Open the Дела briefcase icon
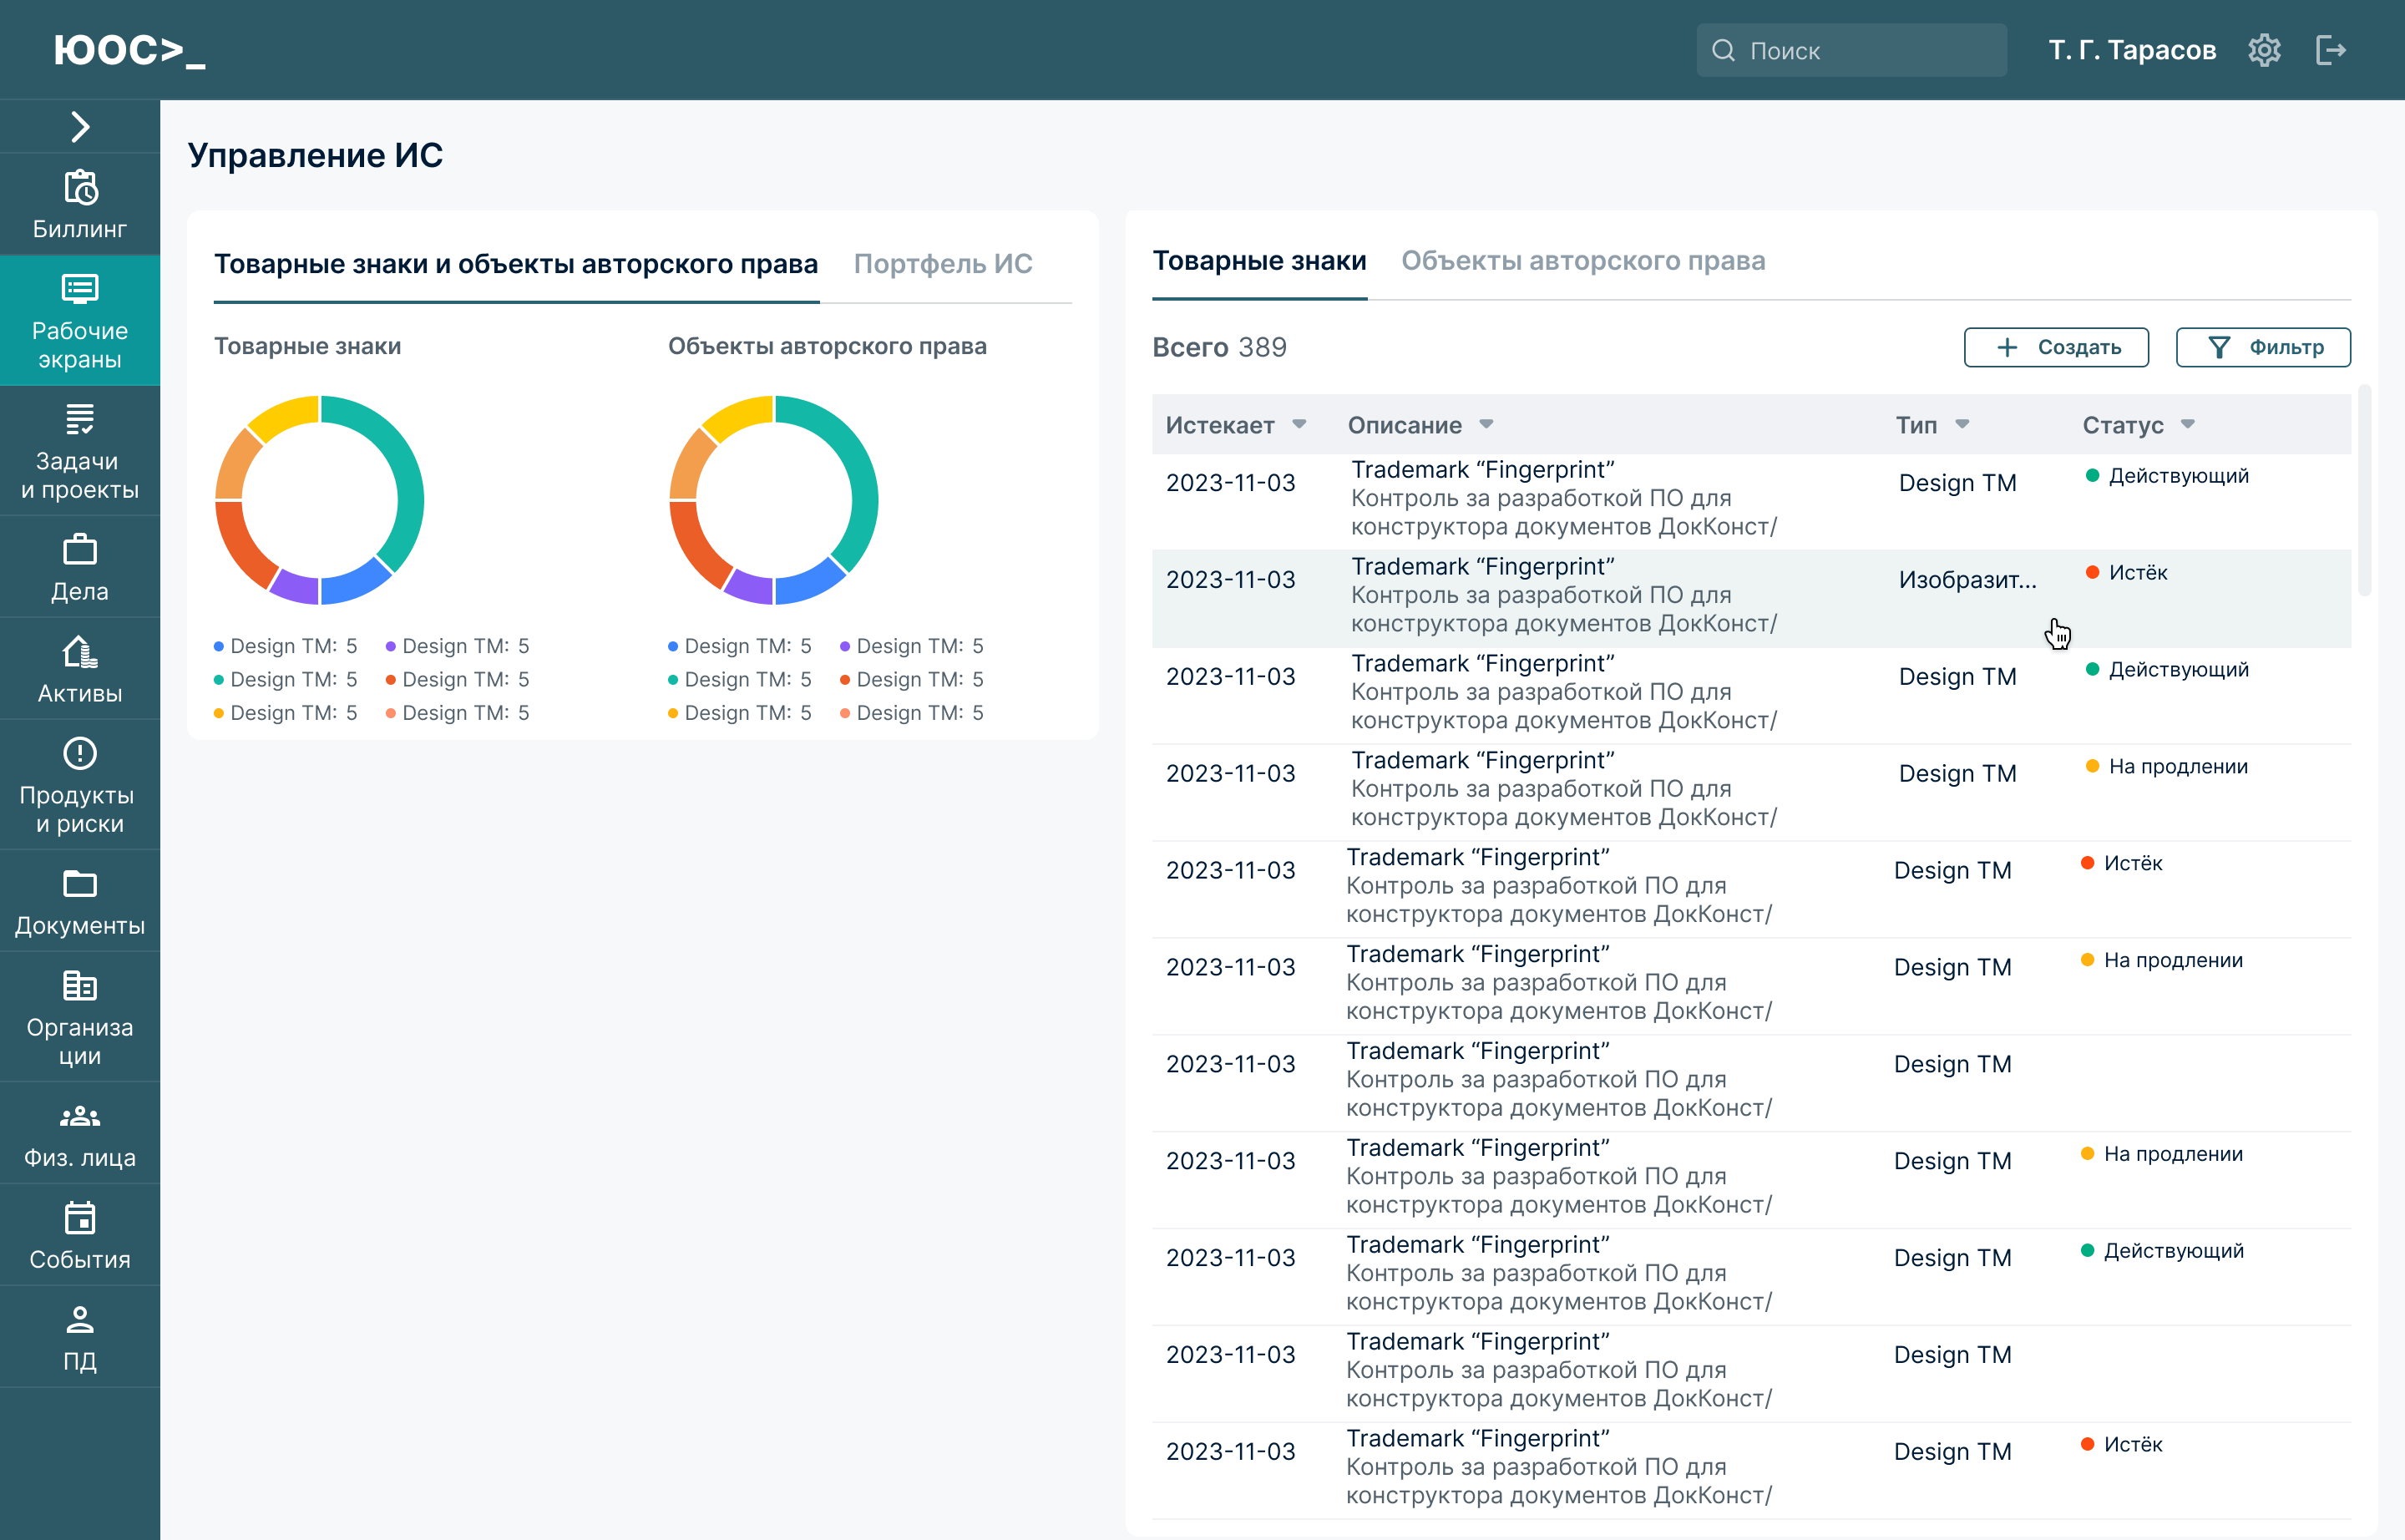This screenshot has width=2405, height=1540. coord(80,550)
